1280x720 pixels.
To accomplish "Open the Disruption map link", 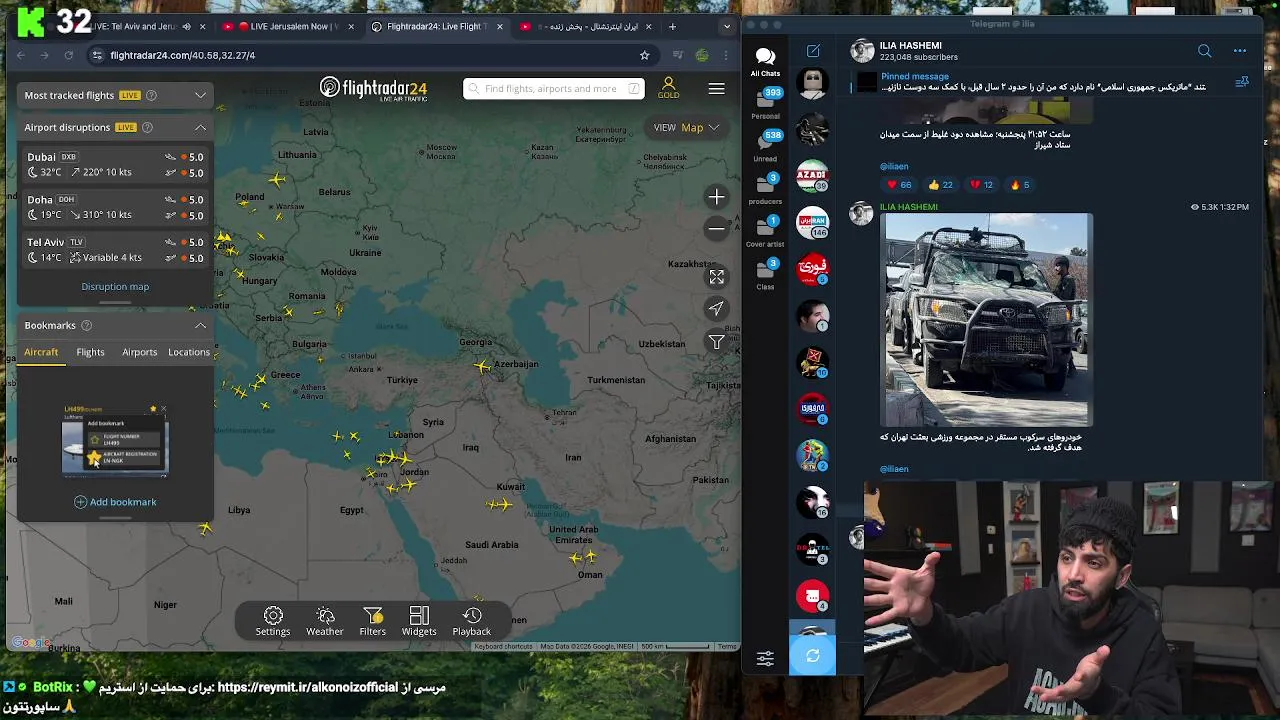I will pyautogui.click(x=115, y=286).
